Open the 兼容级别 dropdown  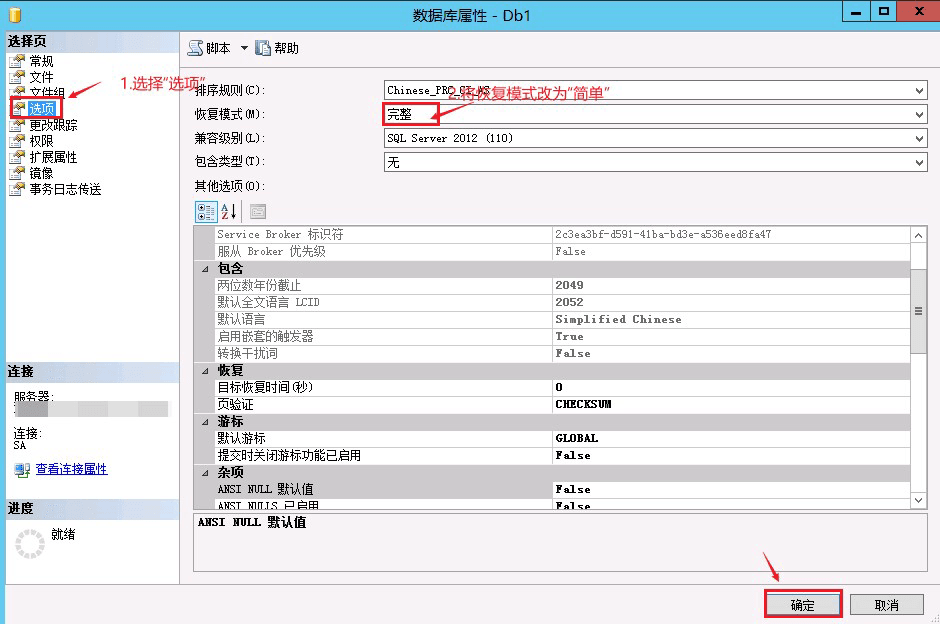919,139
